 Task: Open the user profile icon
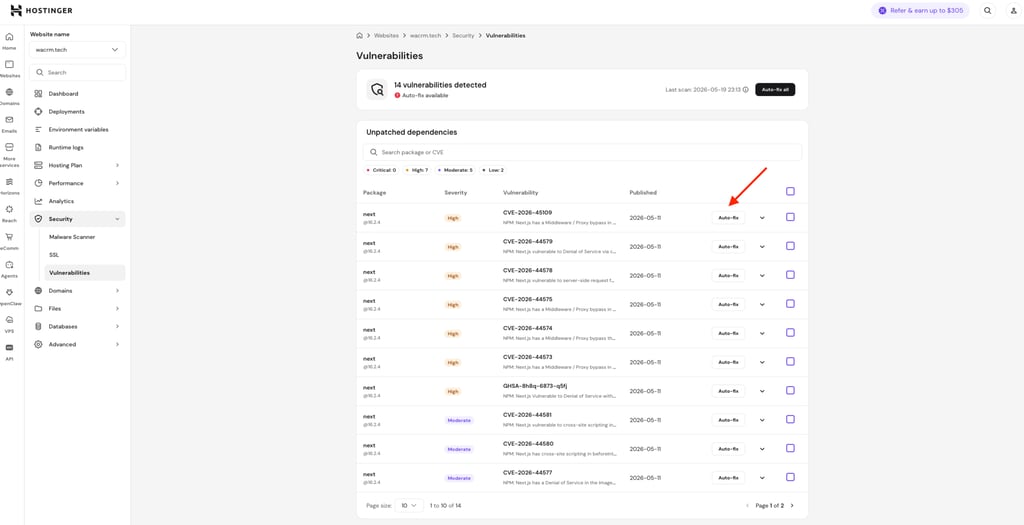click(x=1014, y=10)
